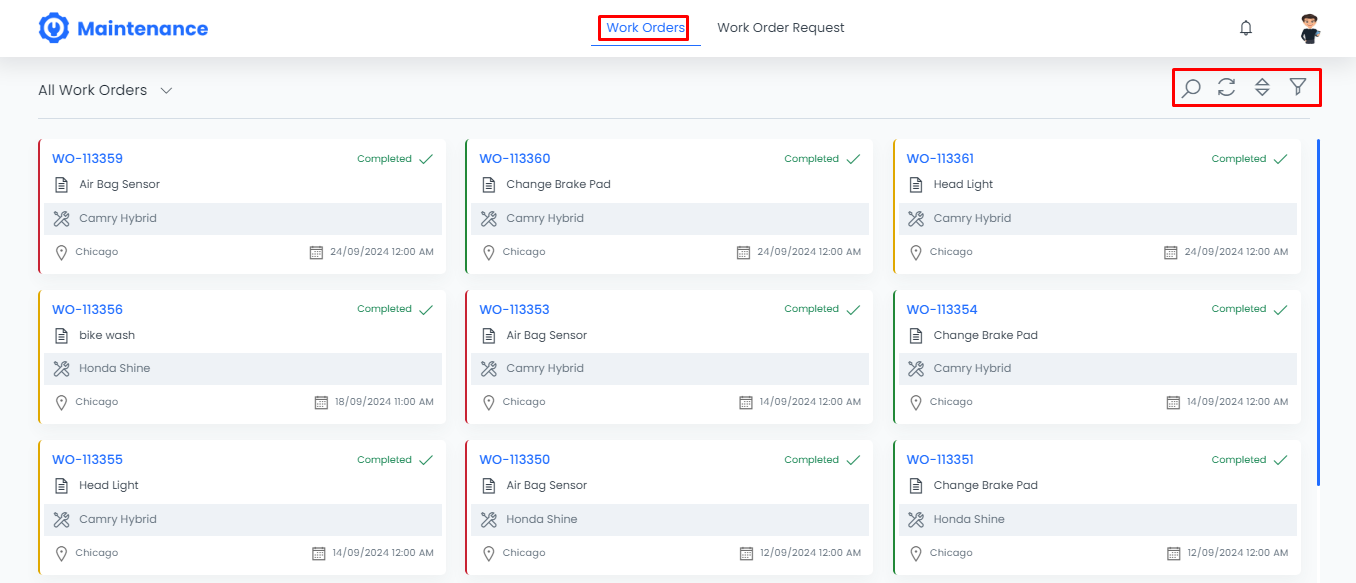Viewport: 1356px width, 583px height.
Task: Click Head Light in WO-113355 card
Action: [x=109, y=485]
